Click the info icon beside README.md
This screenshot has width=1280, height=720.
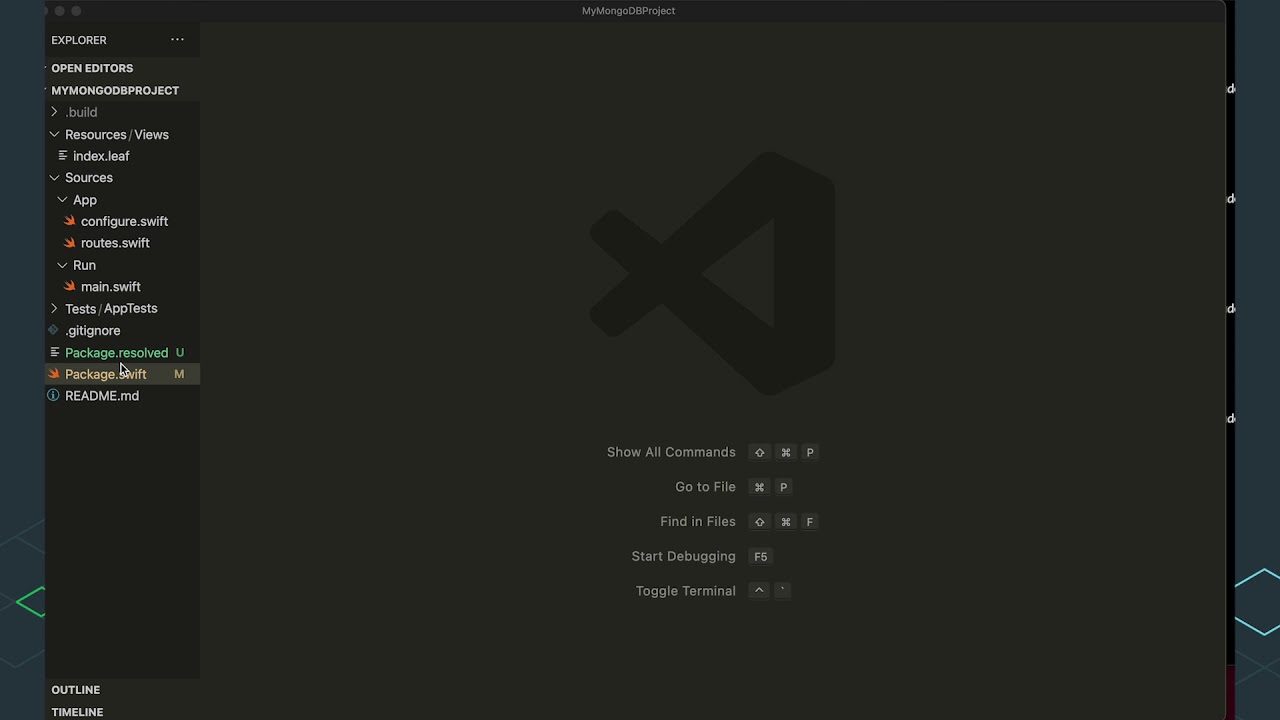click(54, 396)
